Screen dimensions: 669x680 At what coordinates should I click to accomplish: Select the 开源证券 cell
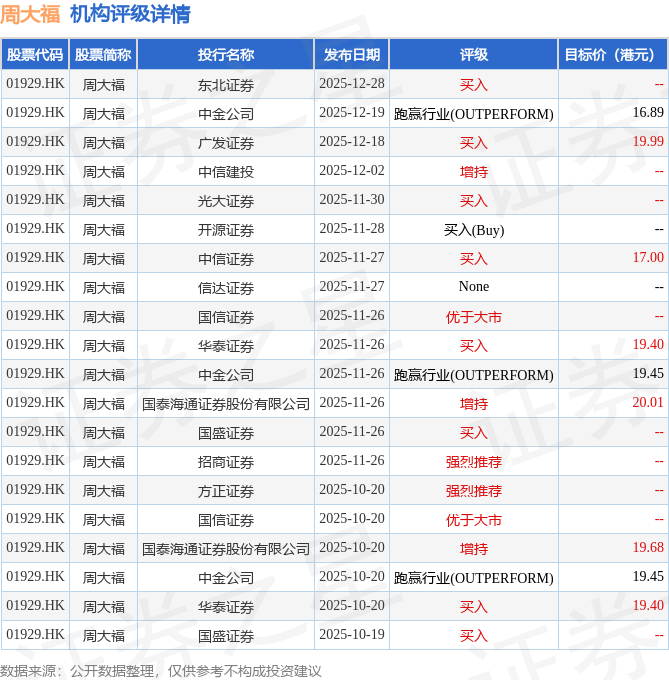pos(226,230)
